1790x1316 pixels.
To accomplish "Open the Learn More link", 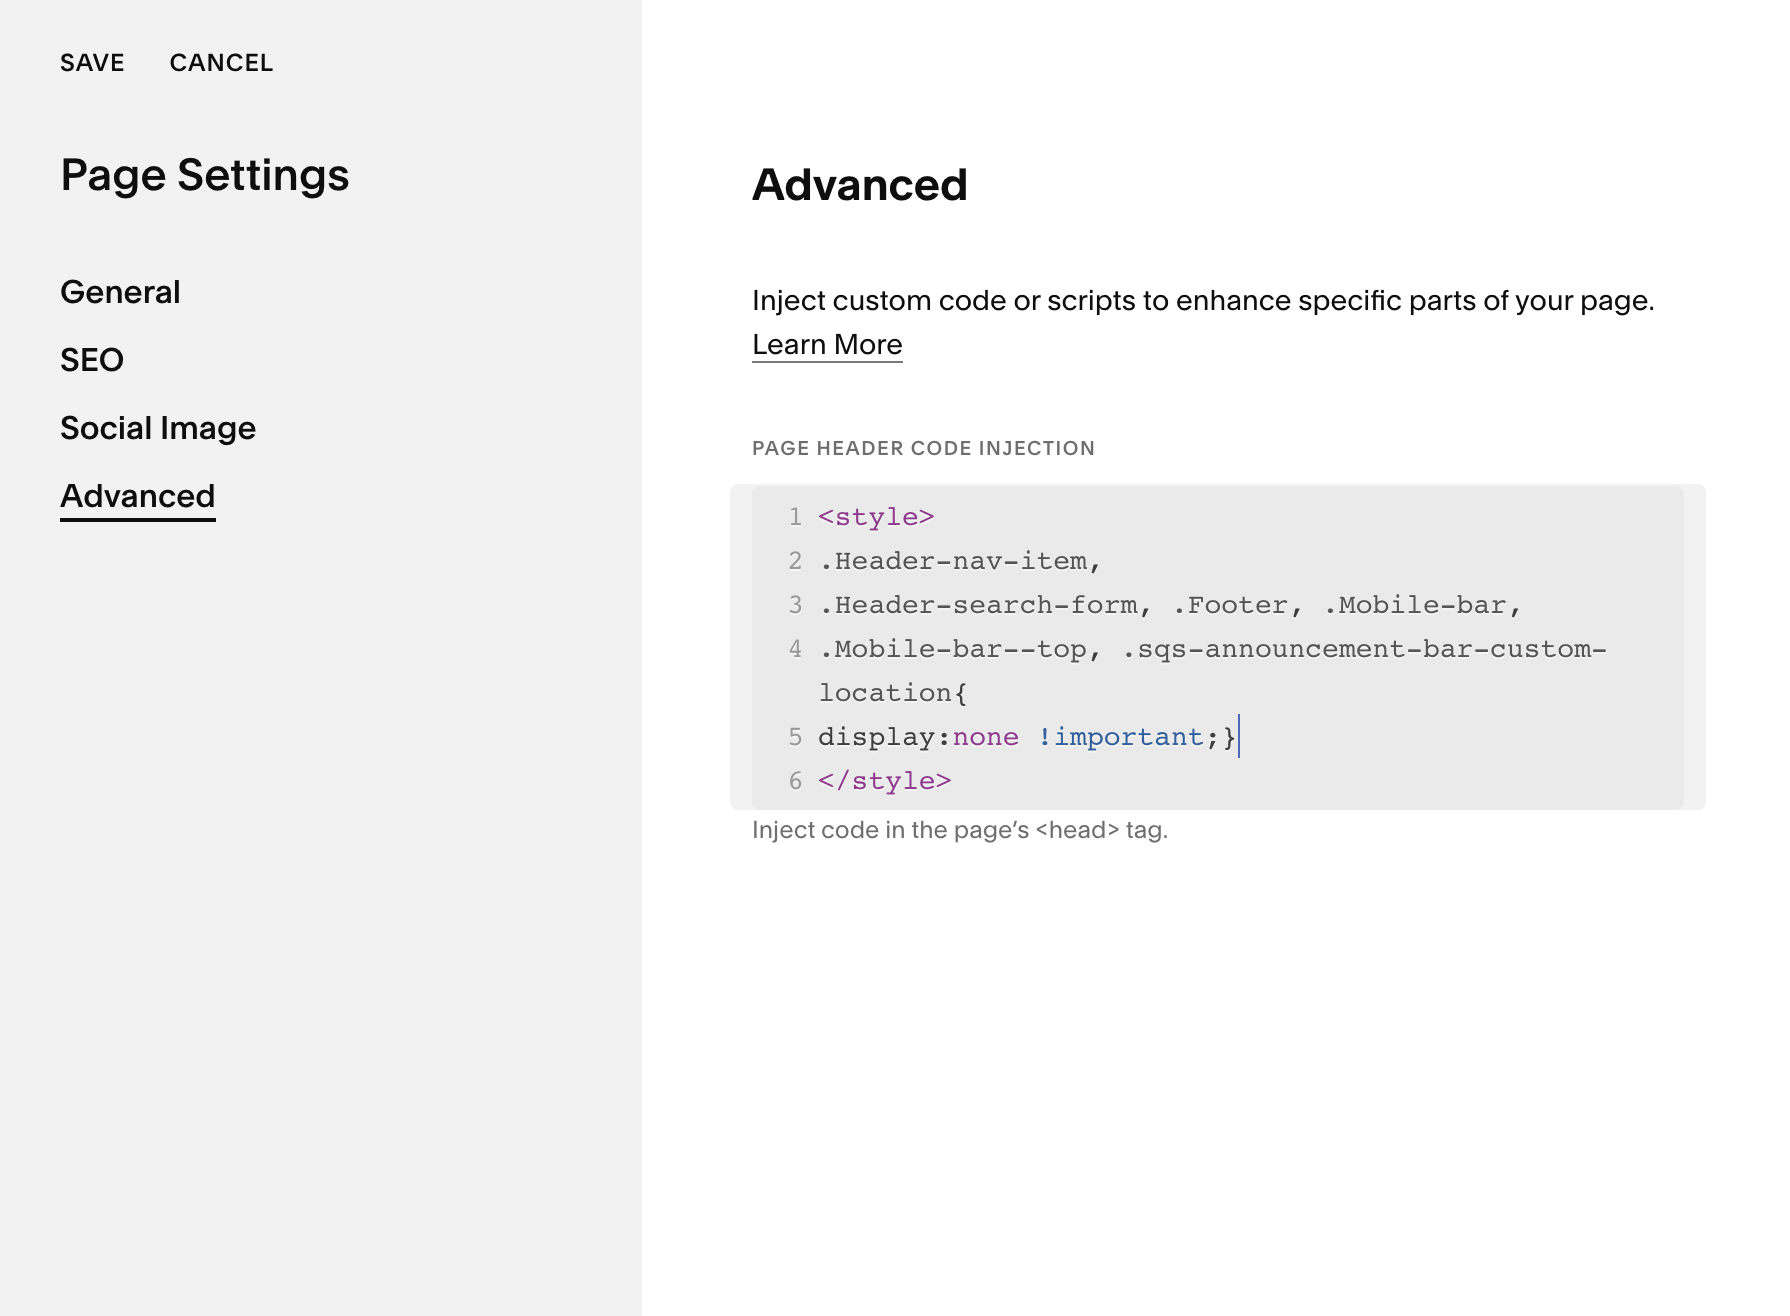I will point(827,345).
